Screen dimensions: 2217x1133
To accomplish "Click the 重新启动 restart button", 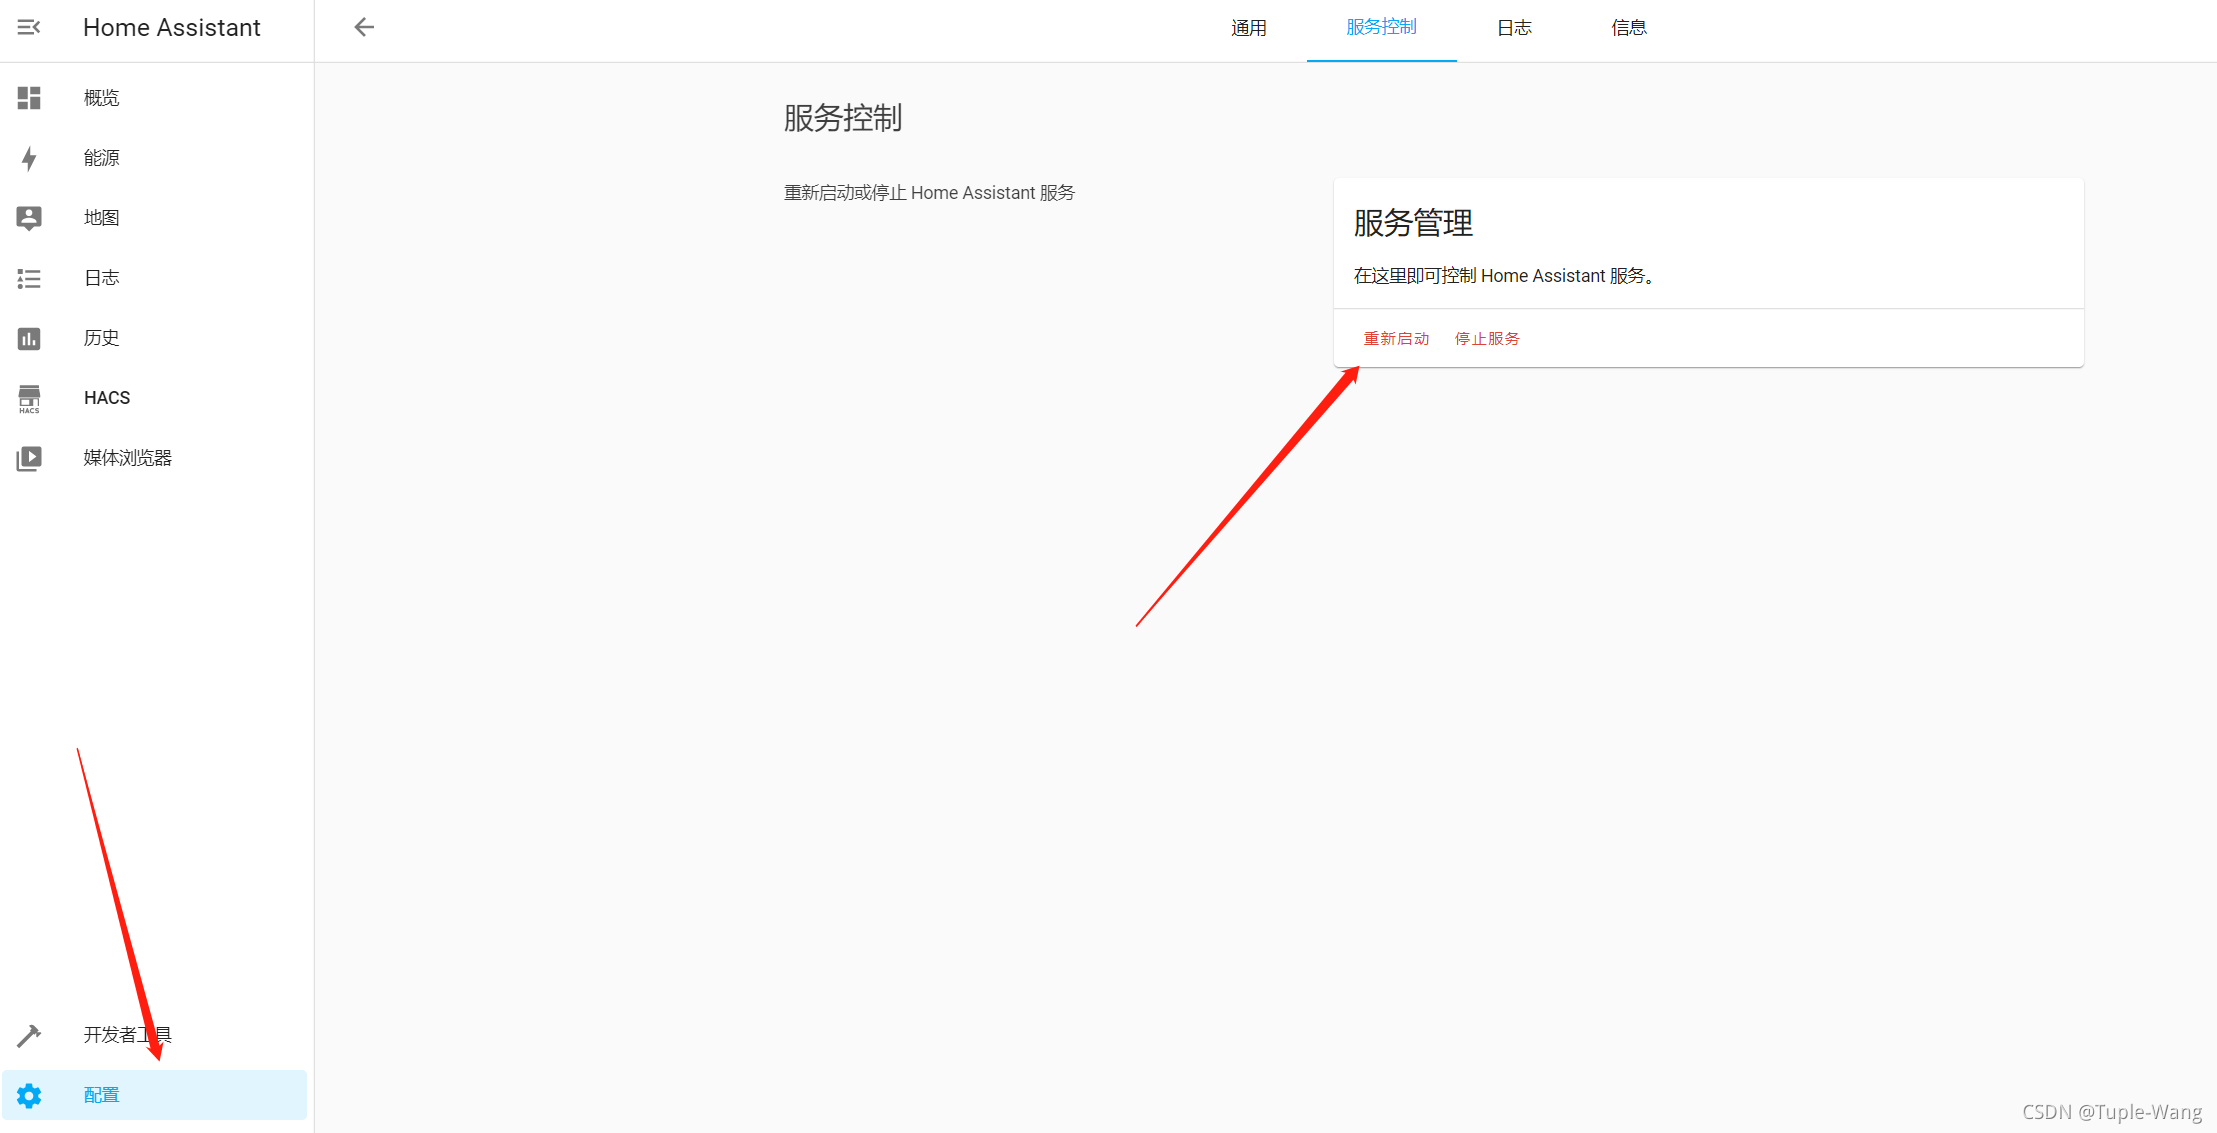I will 1396,339.
